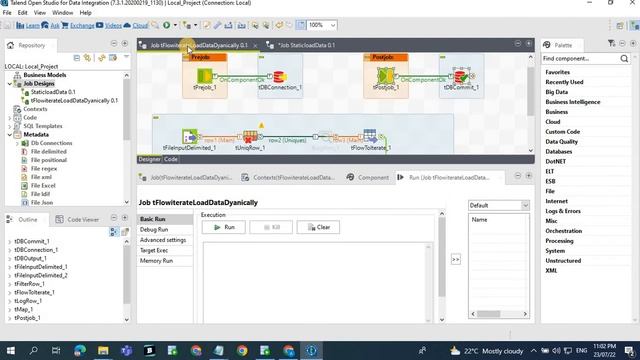Select the tFlowToIterate_1 component icon
This screenshot has height=360, width=640.
[370, 136]
